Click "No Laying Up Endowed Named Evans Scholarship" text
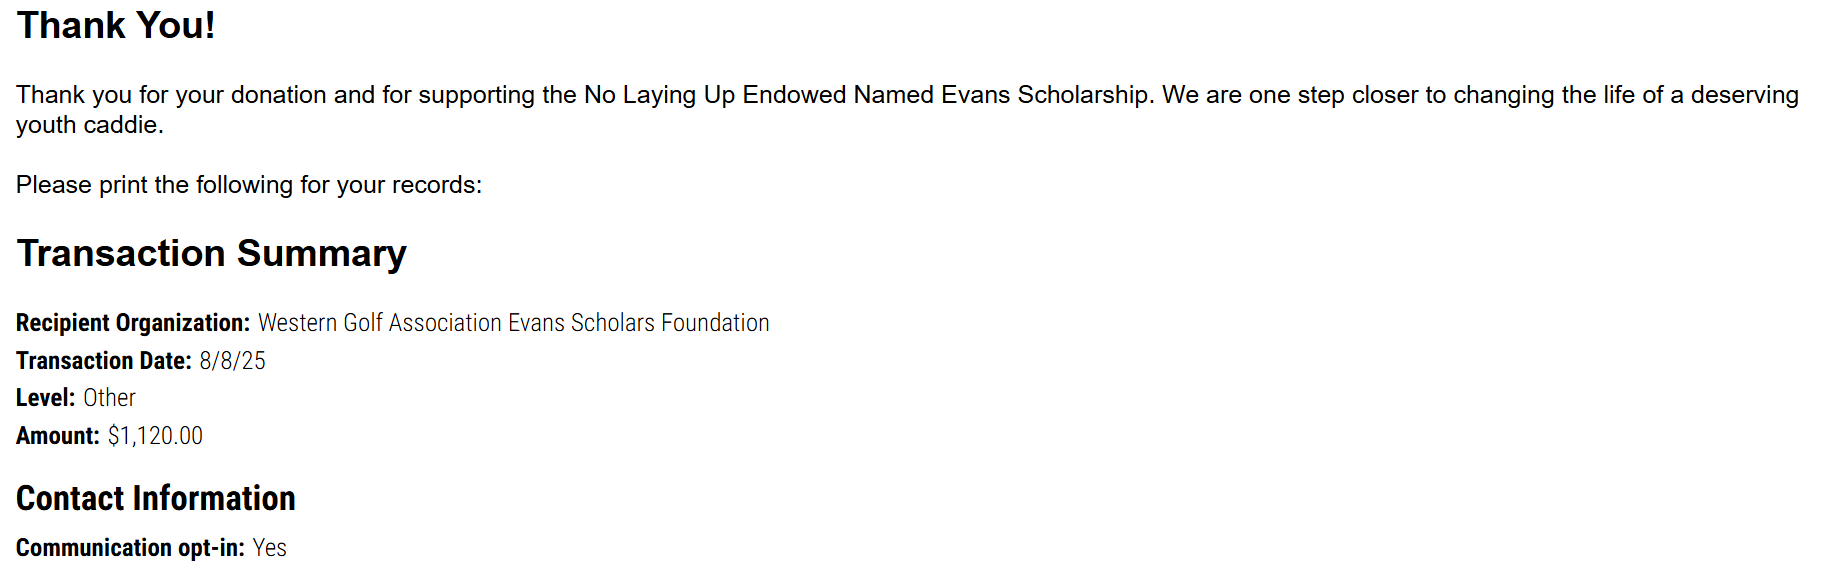Viewport: 1823px width, 570px height. [866, 95]
